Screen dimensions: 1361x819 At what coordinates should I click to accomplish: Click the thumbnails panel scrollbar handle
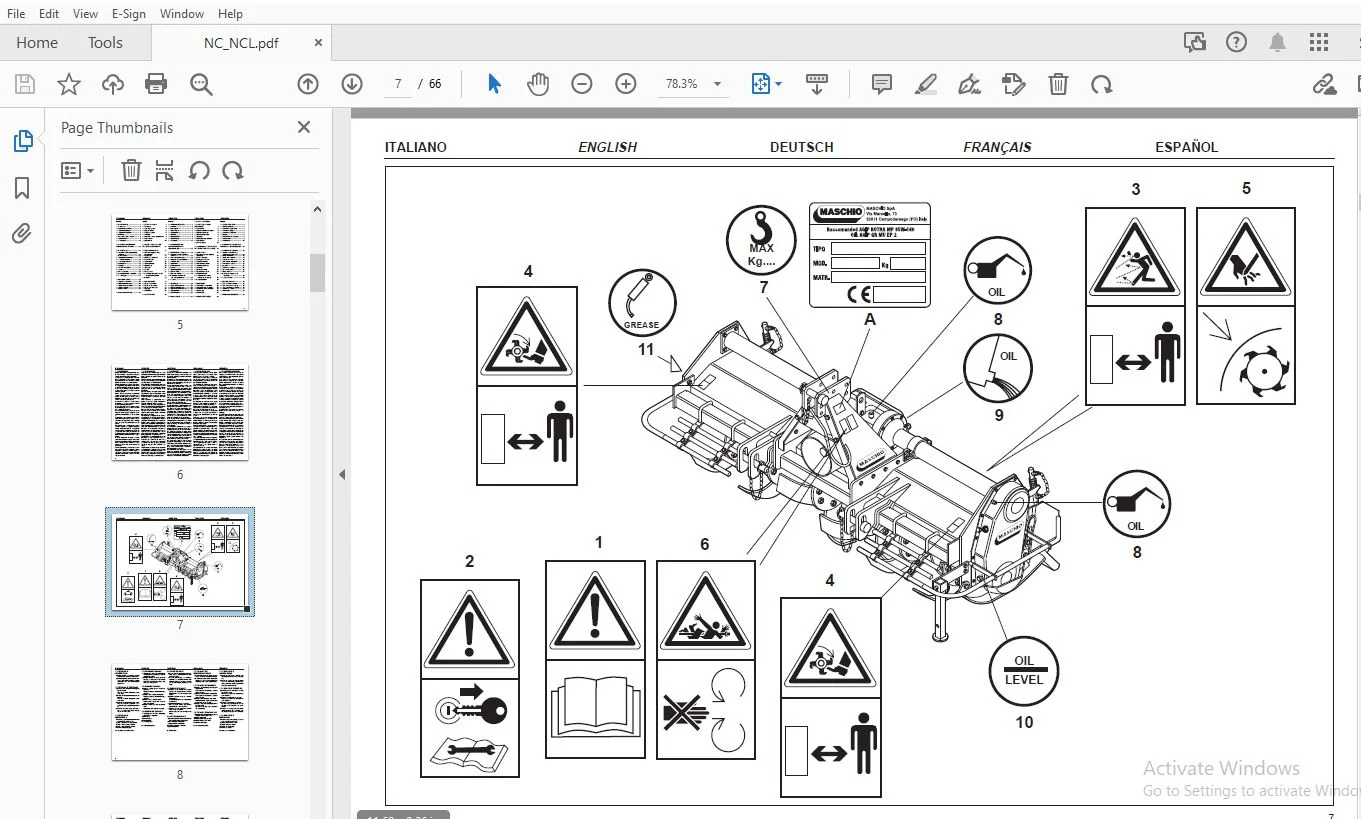tap(317, 272)
